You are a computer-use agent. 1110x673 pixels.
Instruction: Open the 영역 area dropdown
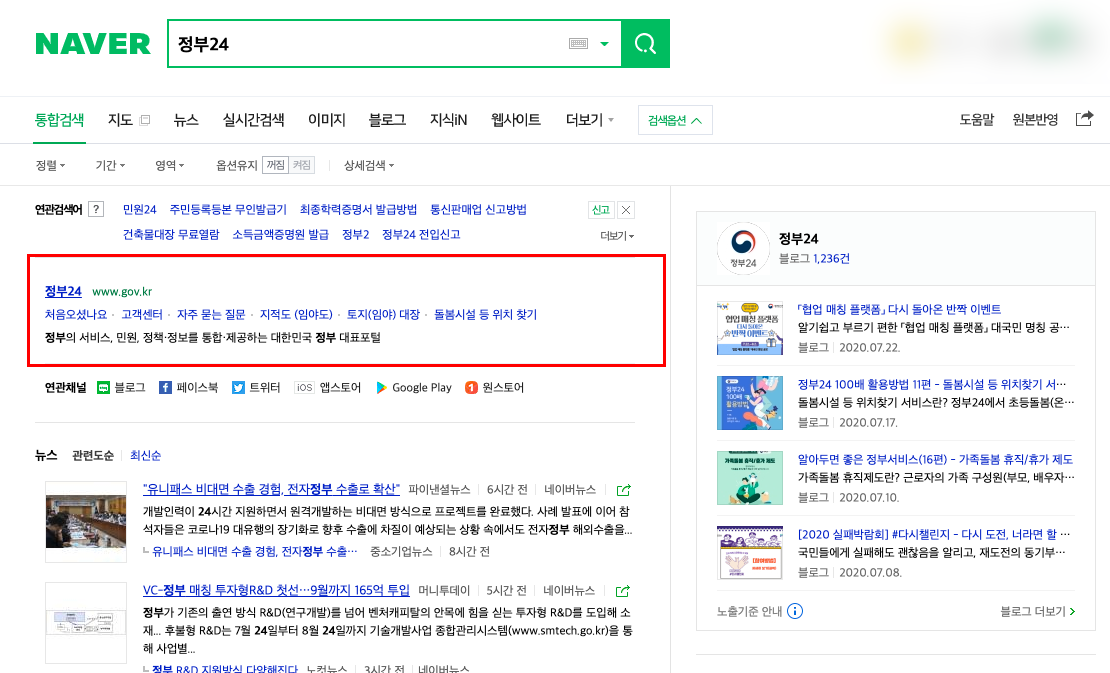coord(169,165)
